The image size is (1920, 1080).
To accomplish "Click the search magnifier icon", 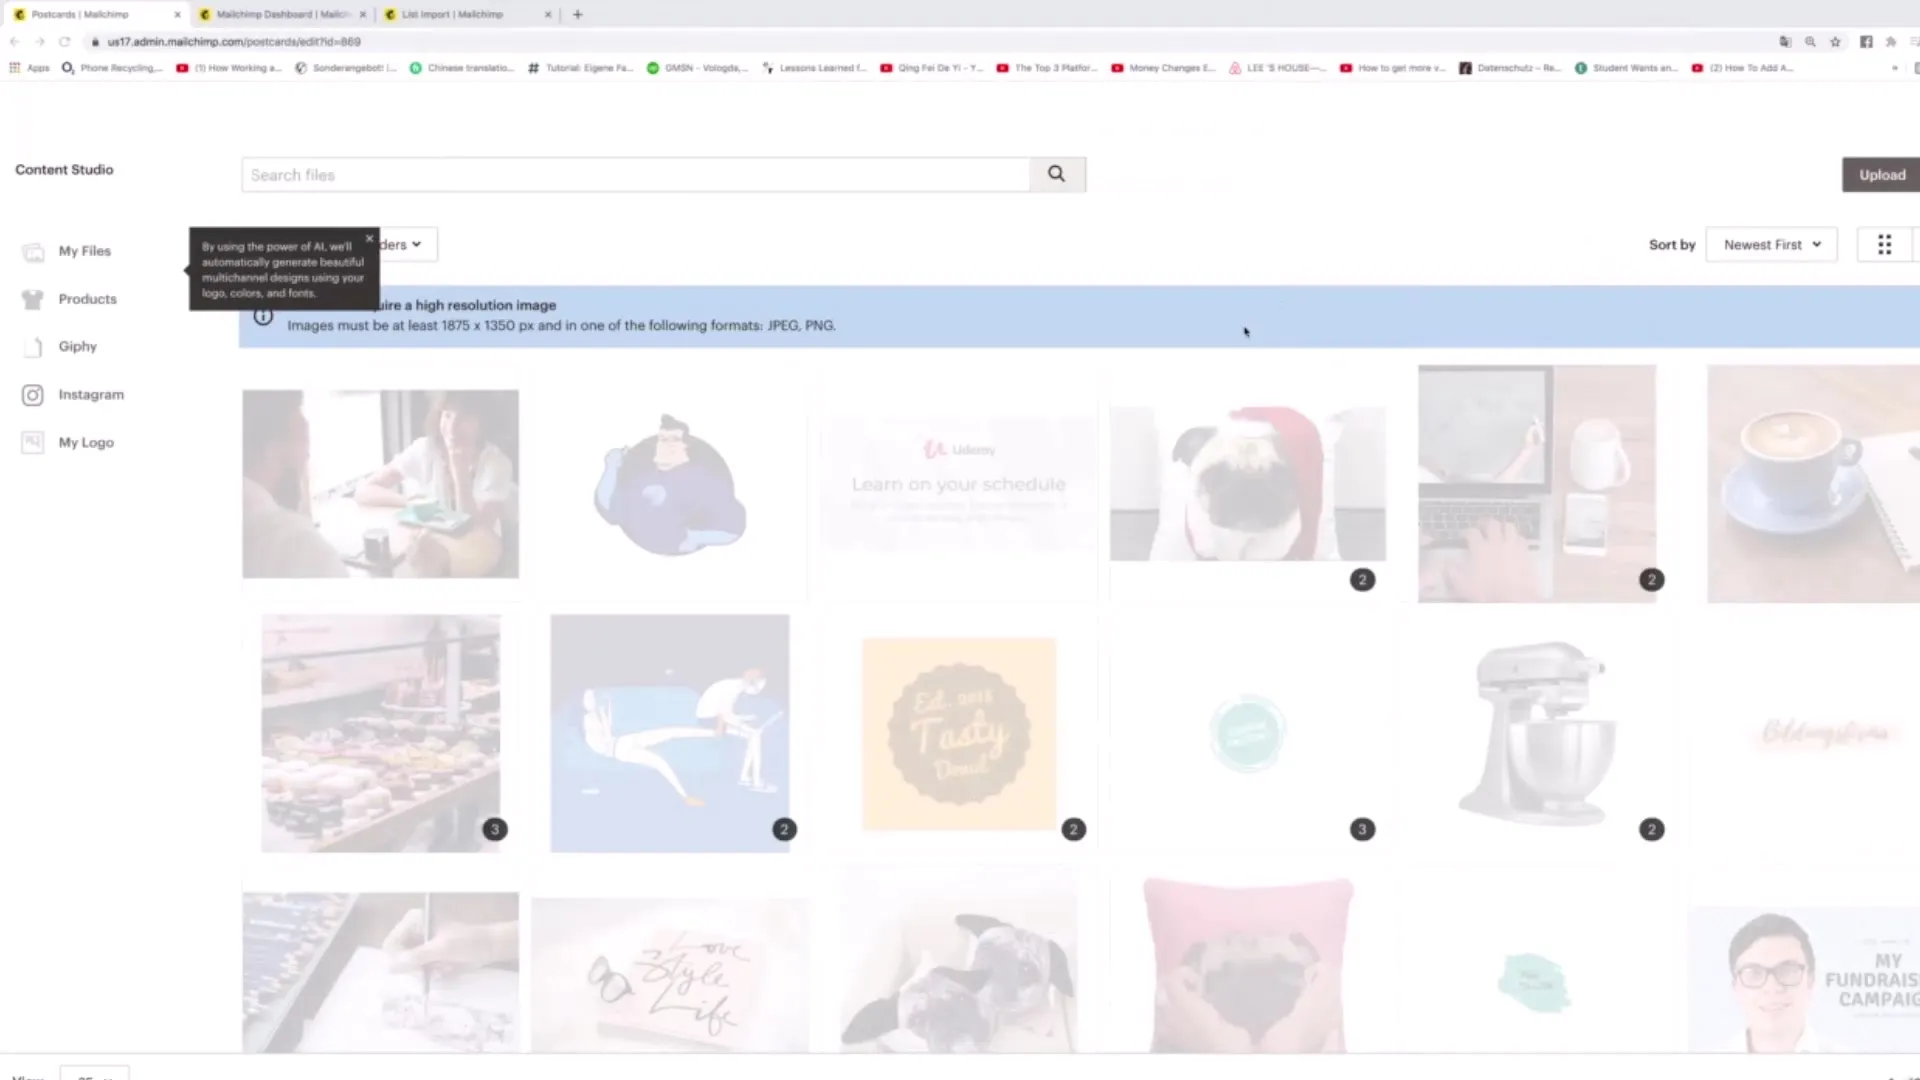I will pyautogui.click(x=1056, y=174).
